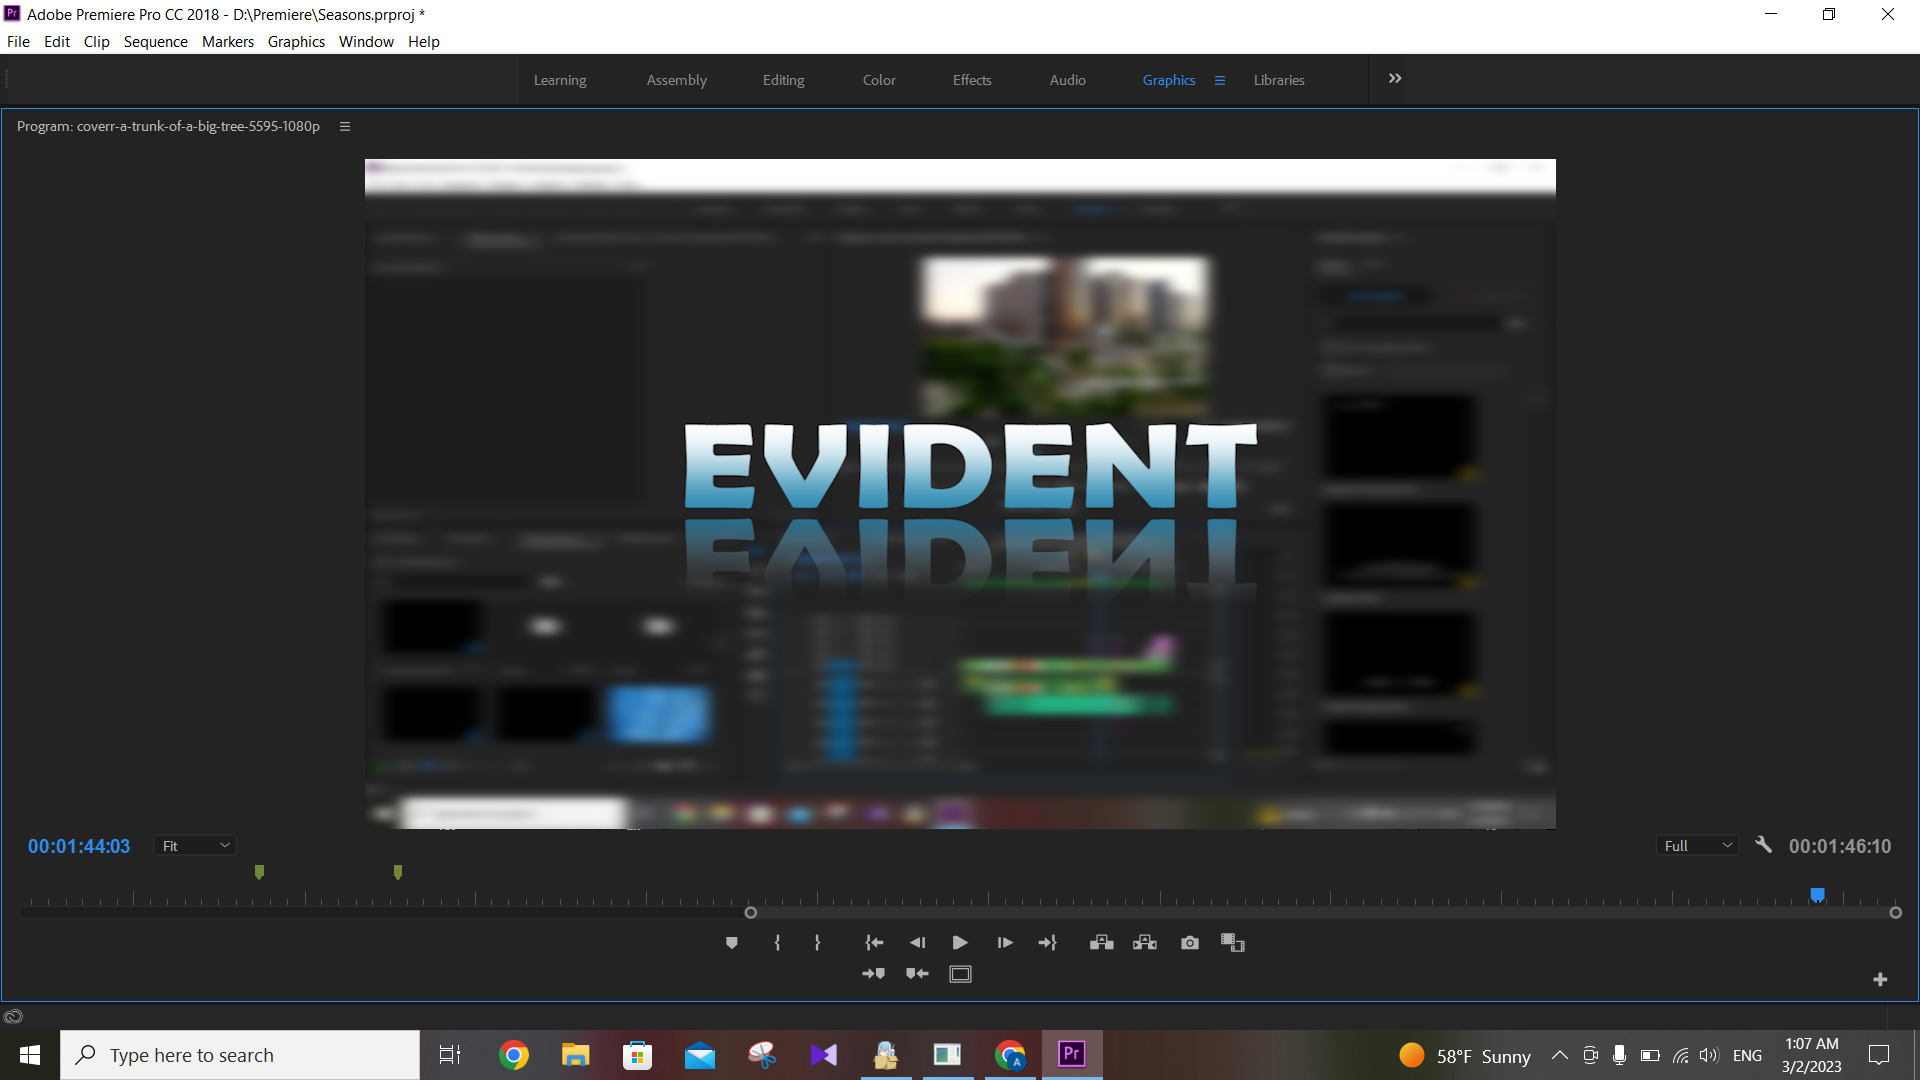
Task: Open the Sequence menu
Action: pos(155,42)
